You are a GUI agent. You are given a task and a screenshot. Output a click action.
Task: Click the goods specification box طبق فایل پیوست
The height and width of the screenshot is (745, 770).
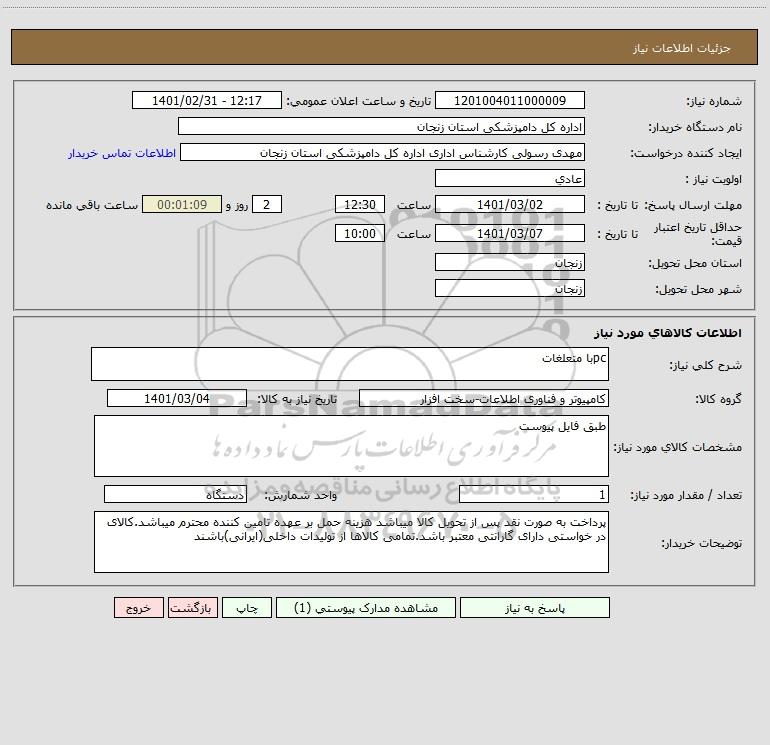[x=351, y=446]
